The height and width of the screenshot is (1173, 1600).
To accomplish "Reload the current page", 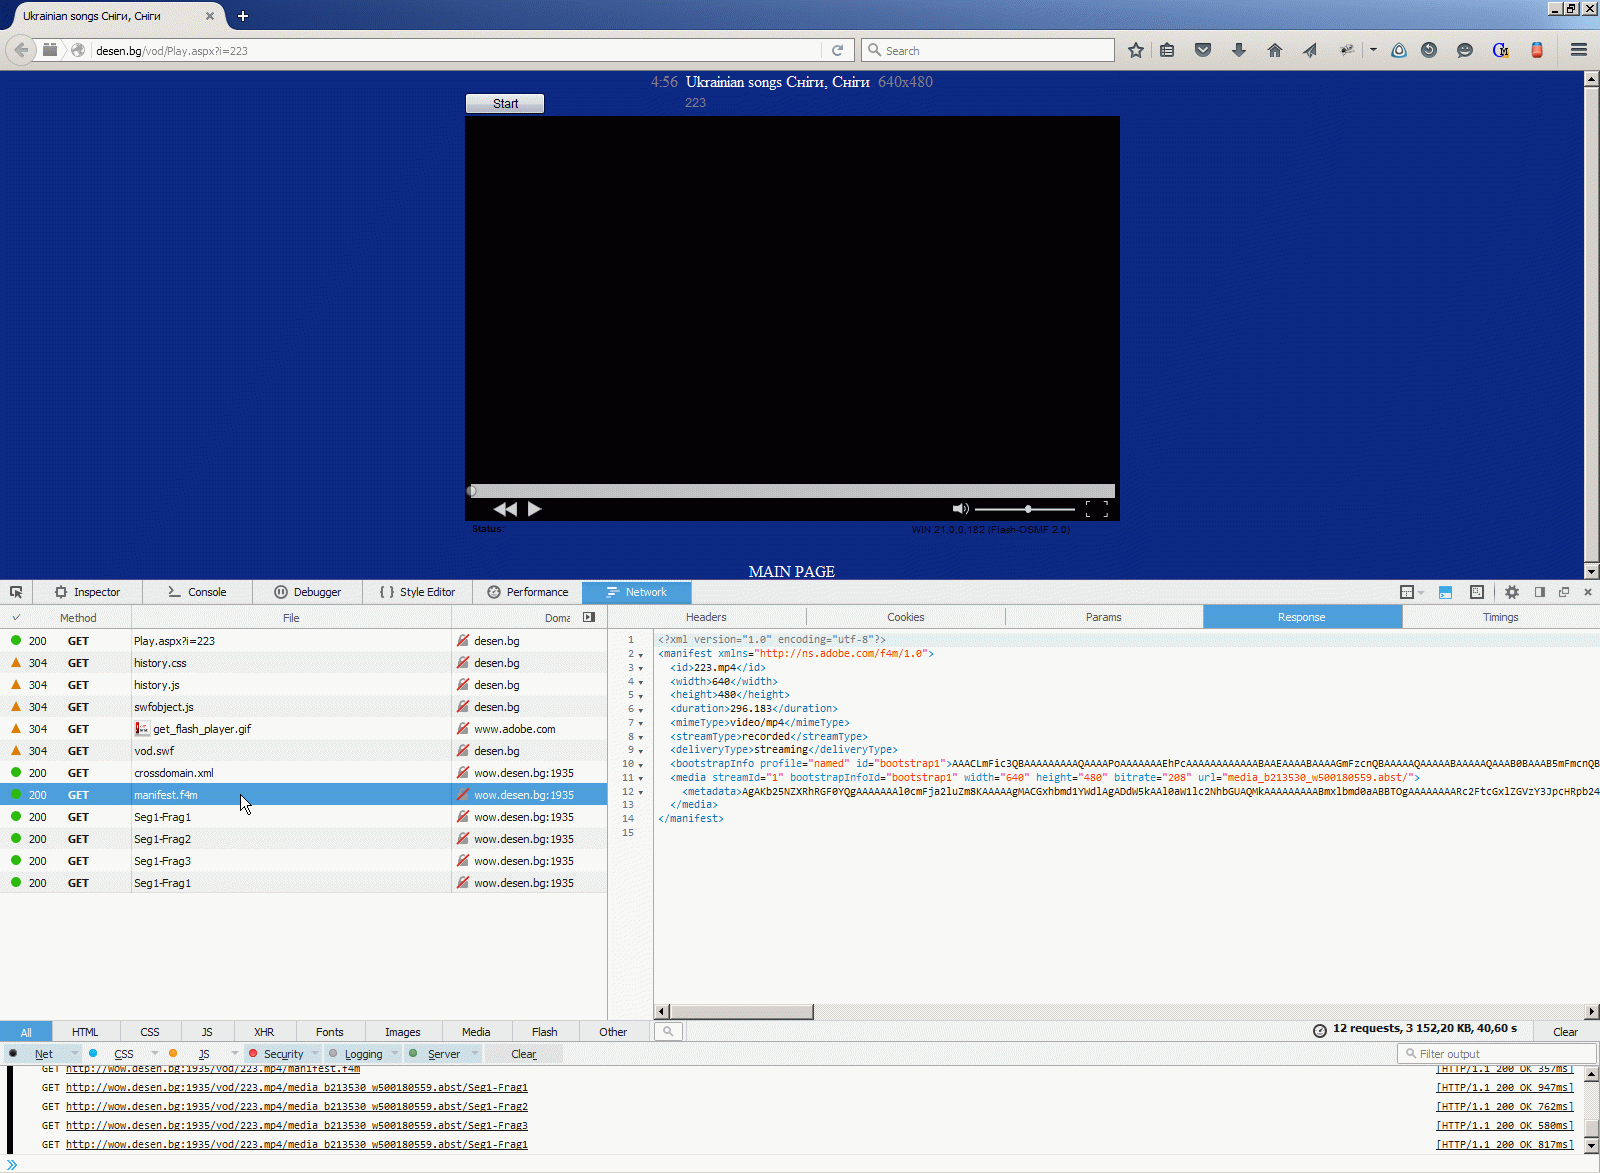I will click(838, 50).
